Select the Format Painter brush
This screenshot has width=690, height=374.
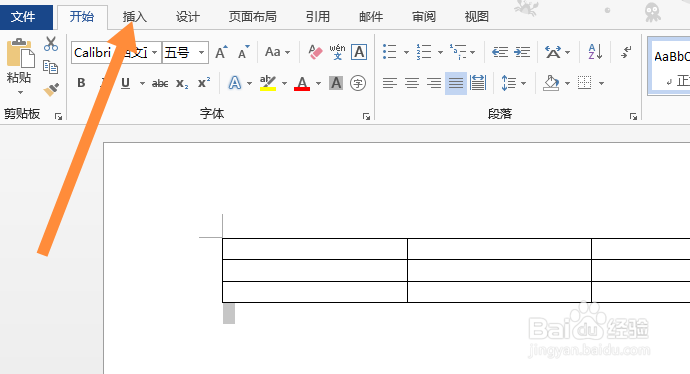[51, 90]
